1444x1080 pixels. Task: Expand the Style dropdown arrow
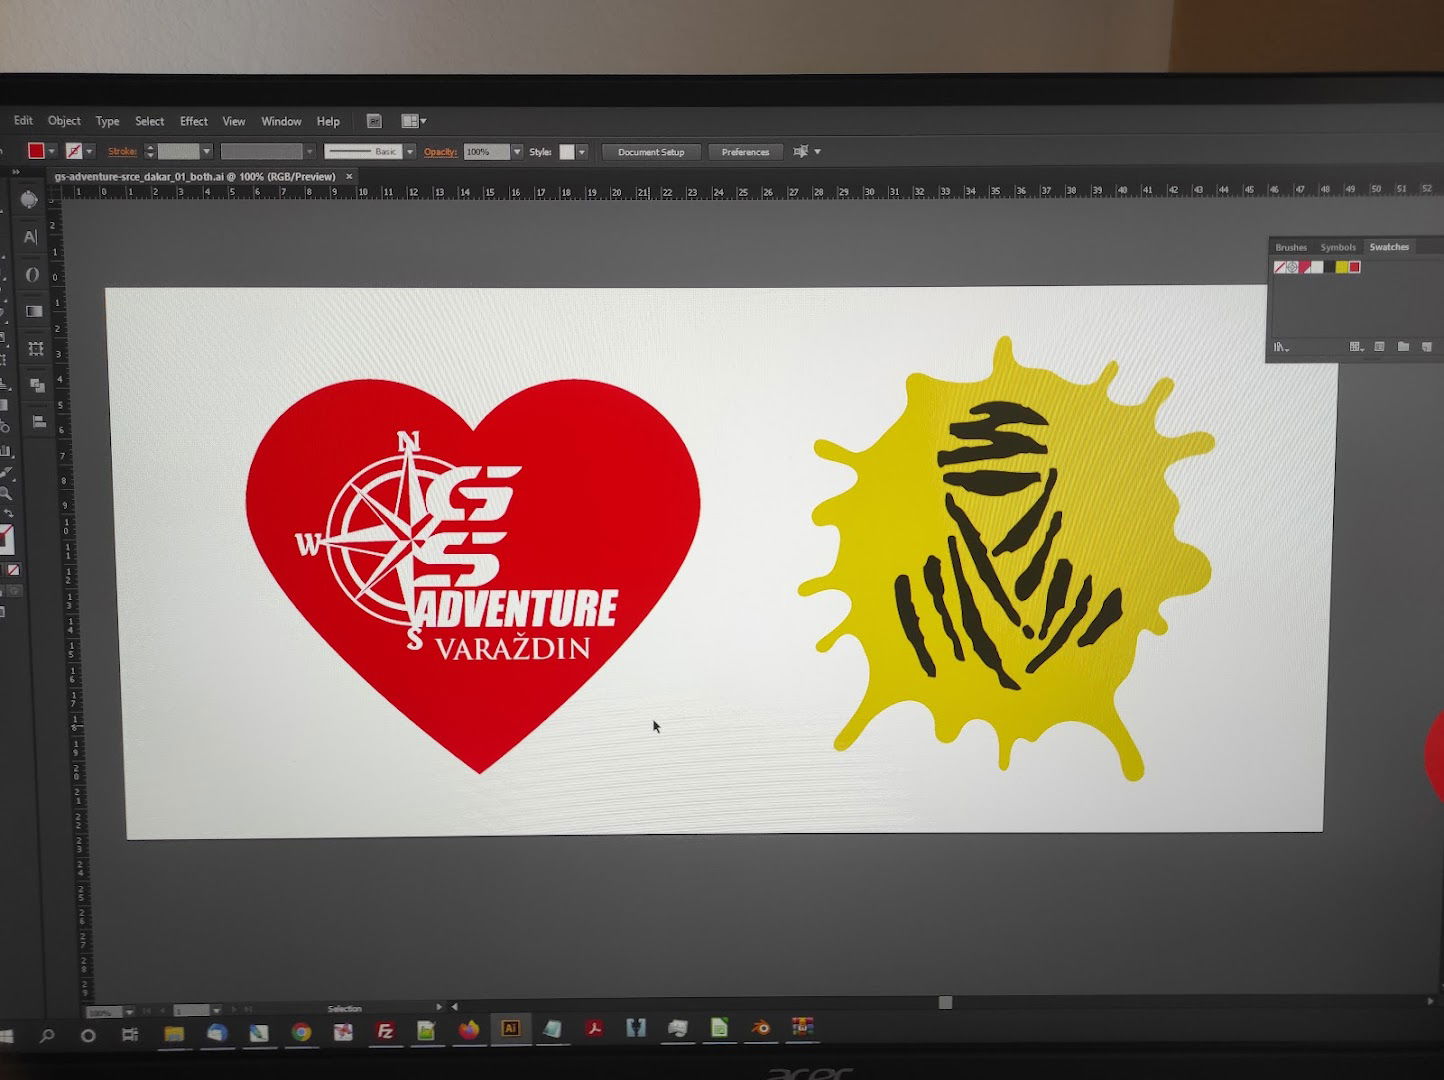click(582, 152)
